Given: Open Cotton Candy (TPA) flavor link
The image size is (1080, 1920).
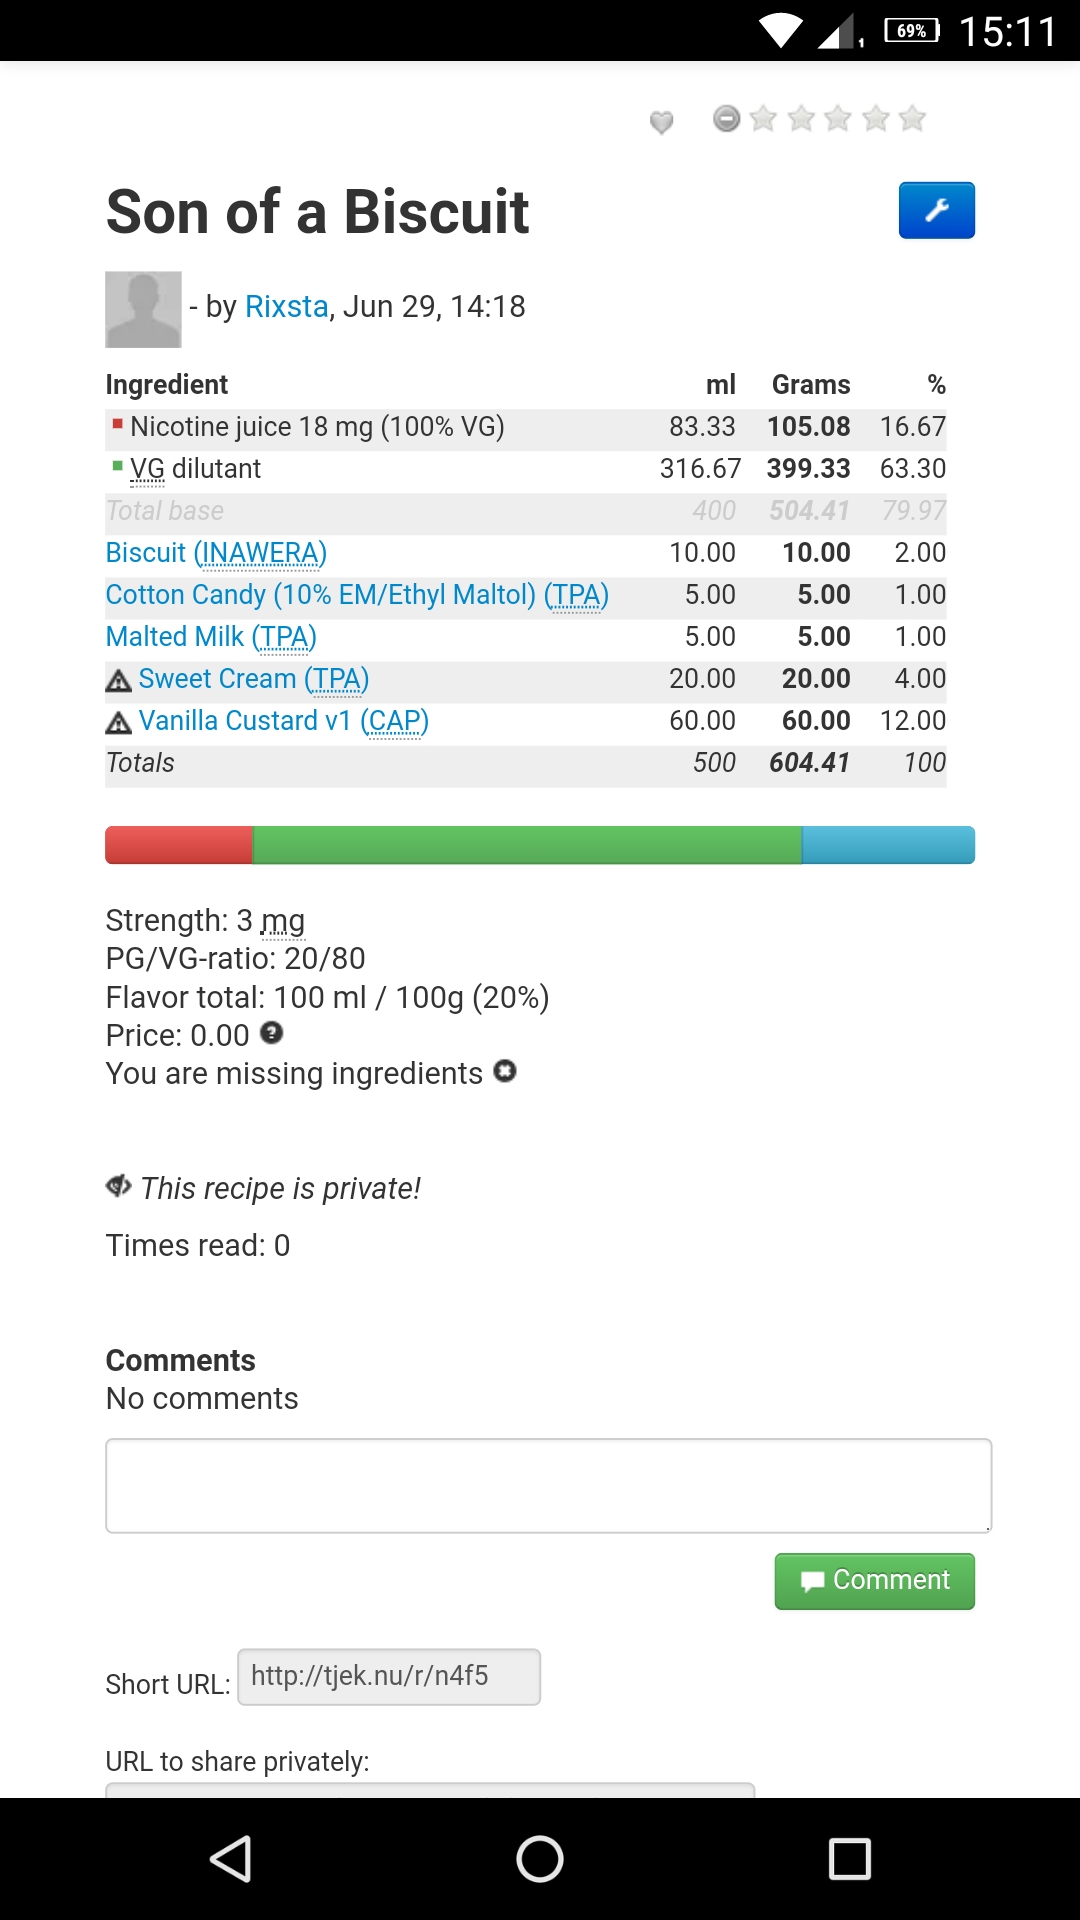Looking at the screenshot, I should [x=357, y=595].
